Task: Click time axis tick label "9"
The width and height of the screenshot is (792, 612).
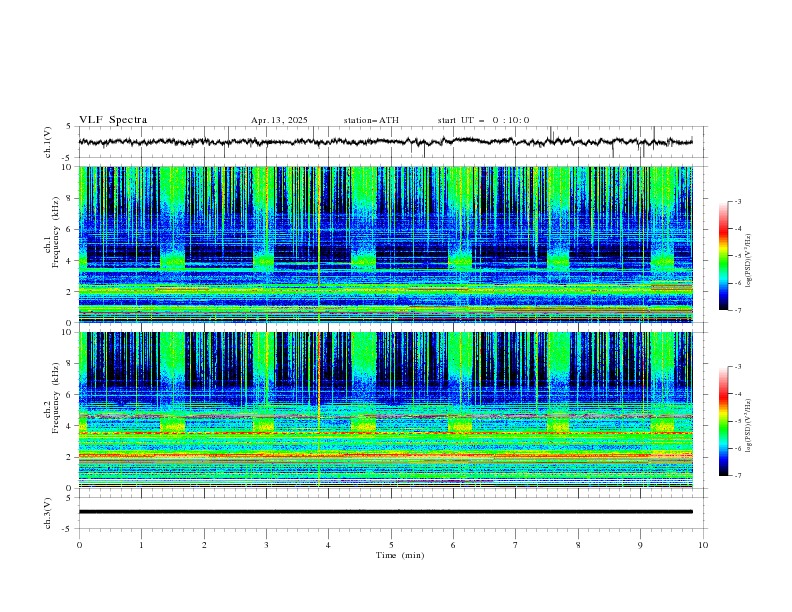Action: tap(640, 545)
